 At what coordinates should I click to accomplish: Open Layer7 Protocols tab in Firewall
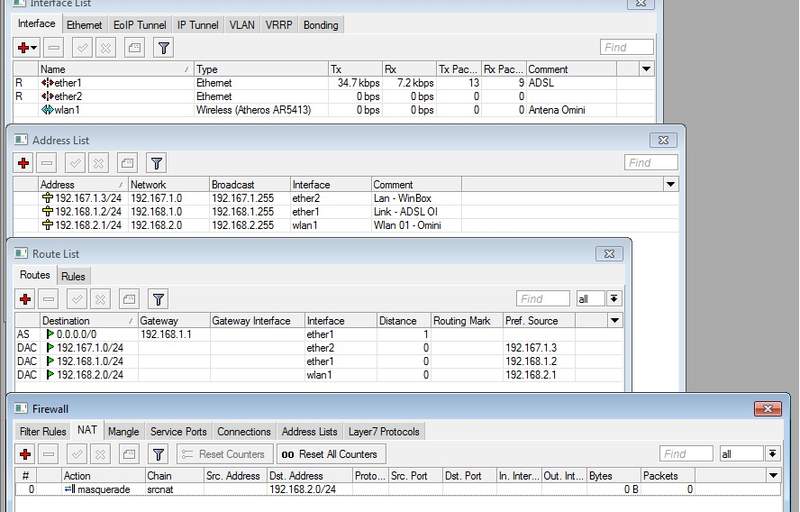[x=384, y=431]
